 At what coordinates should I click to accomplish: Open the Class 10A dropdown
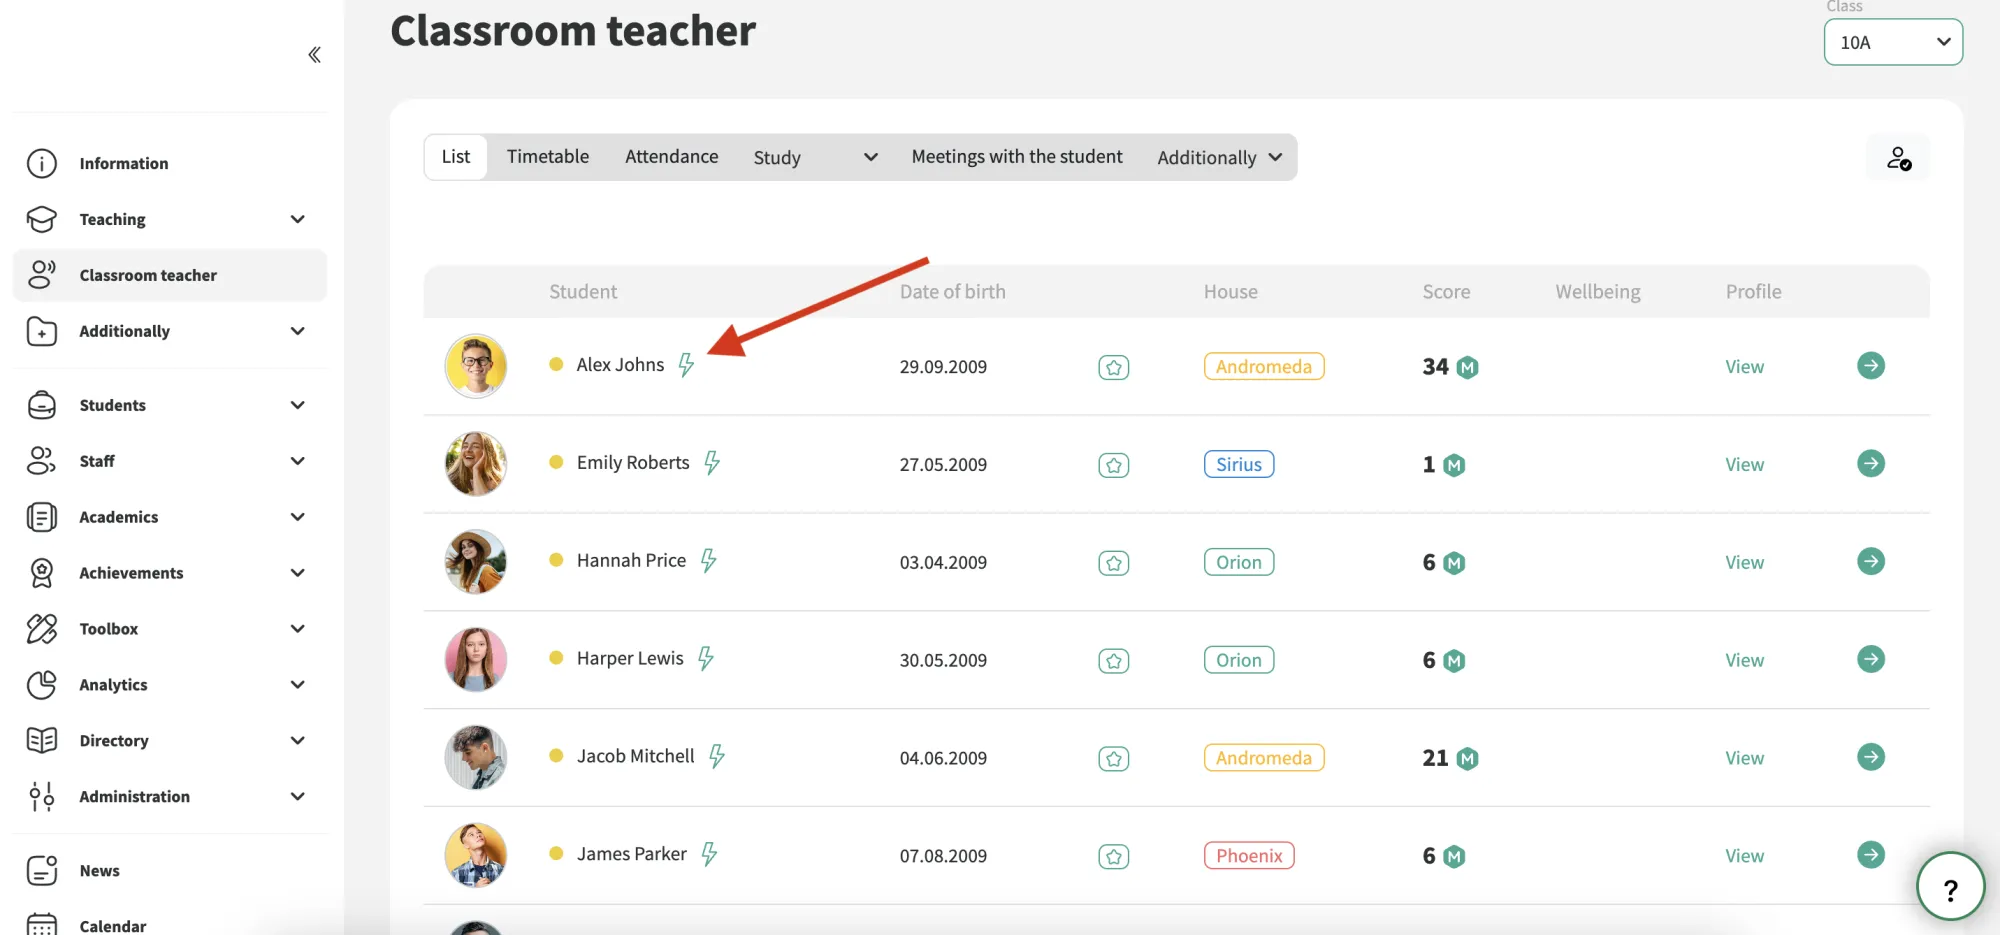[x=1893, y=42]
